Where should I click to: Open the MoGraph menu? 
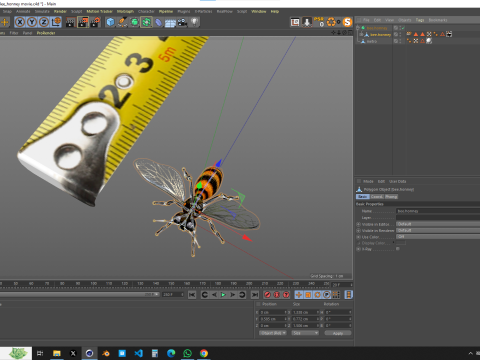[x=125, y=11]
